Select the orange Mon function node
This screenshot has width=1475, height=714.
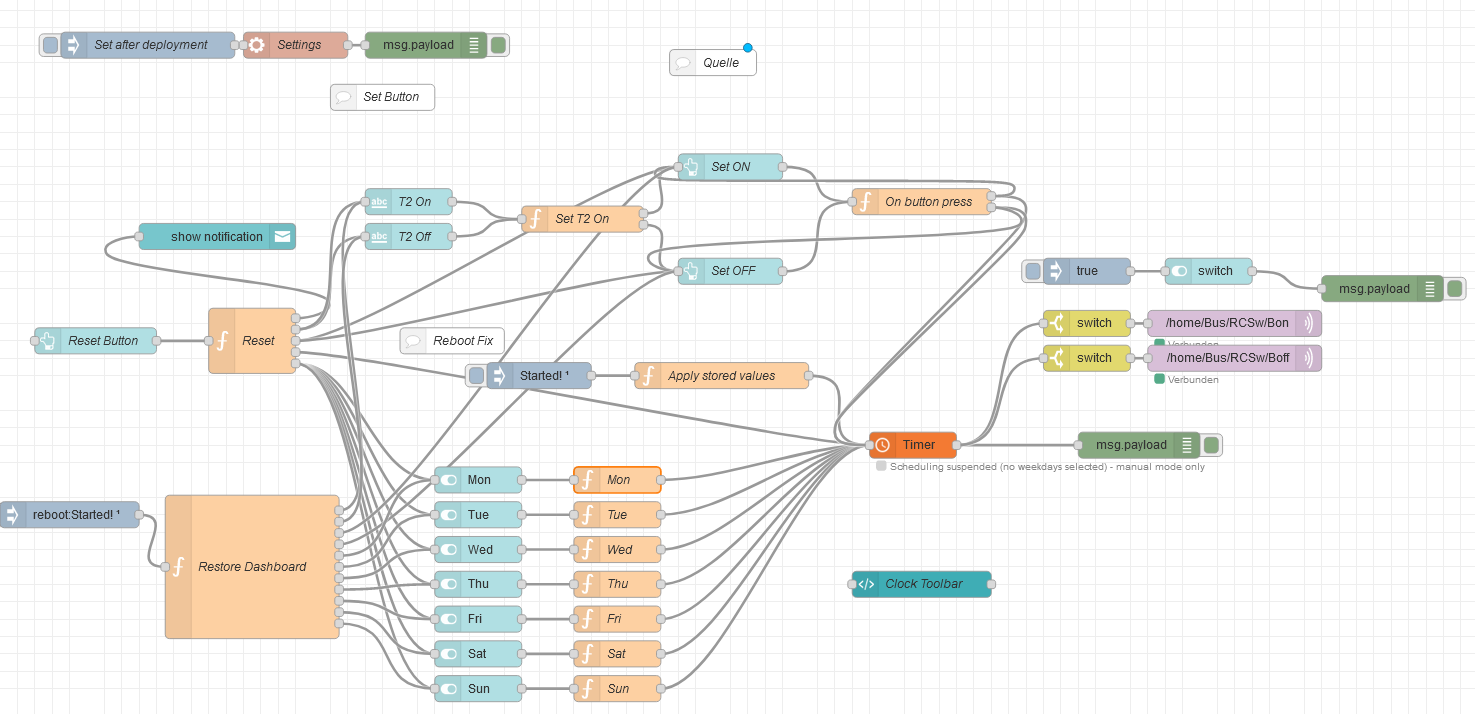[x=617, y=480]
